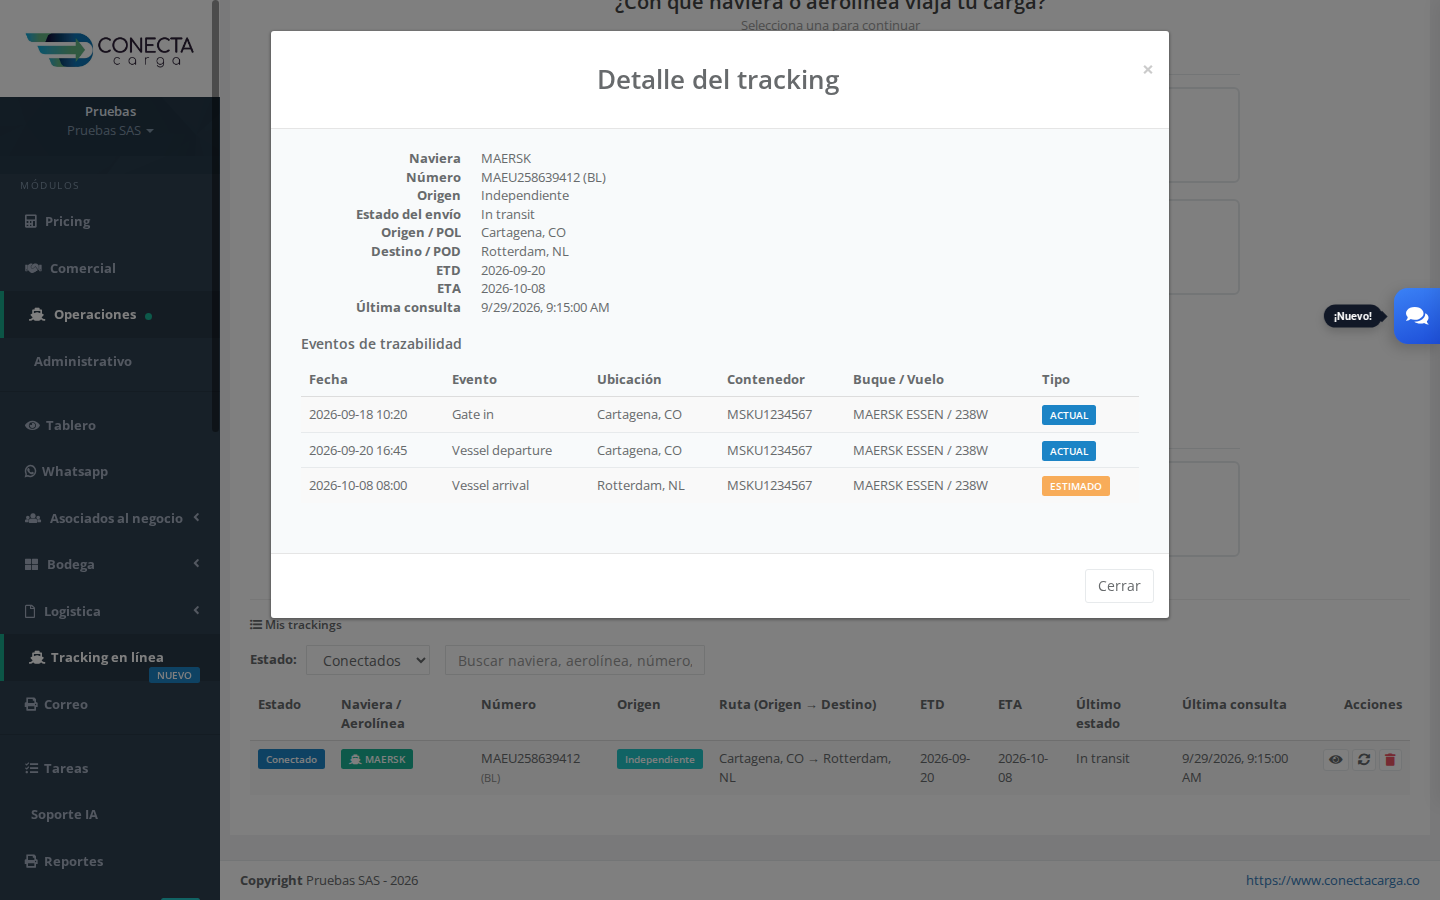Click the Pricing calculator icon
Image resolution: width=1440 pixels, height=900 pixels.
coord(31,221)
